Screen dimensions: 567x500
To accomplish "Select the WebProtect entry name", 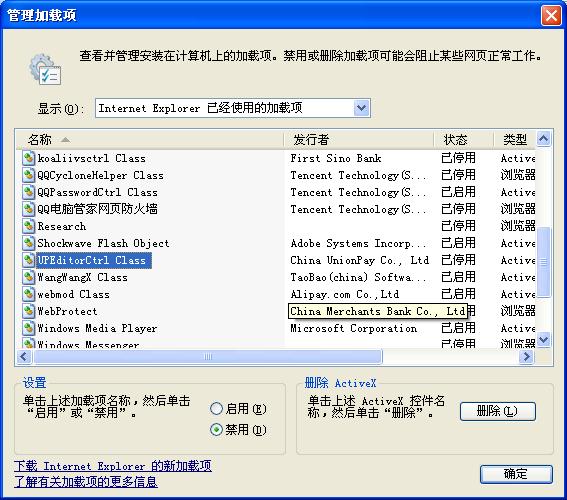I will 67,311.
